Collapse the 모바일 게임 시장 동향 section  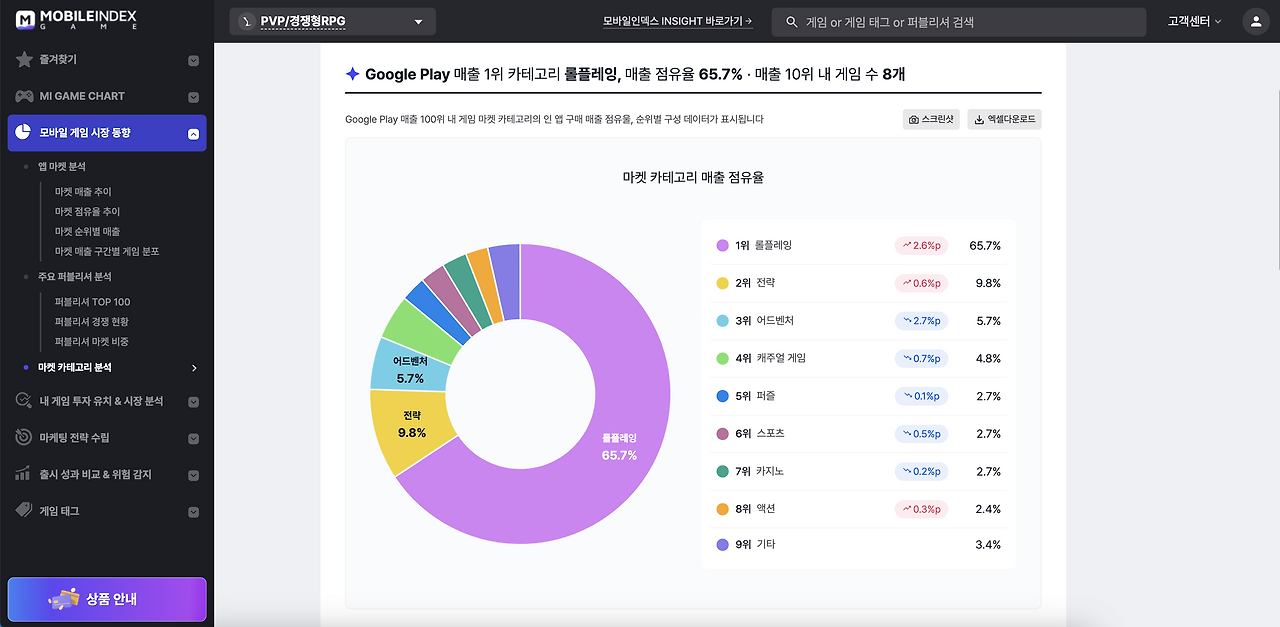[194, 133]
